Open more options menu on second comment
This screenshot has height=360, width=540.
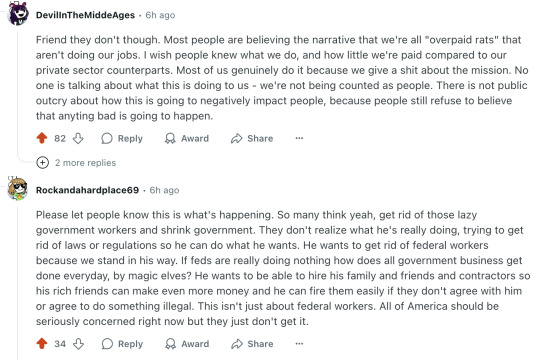pos(299,343)
